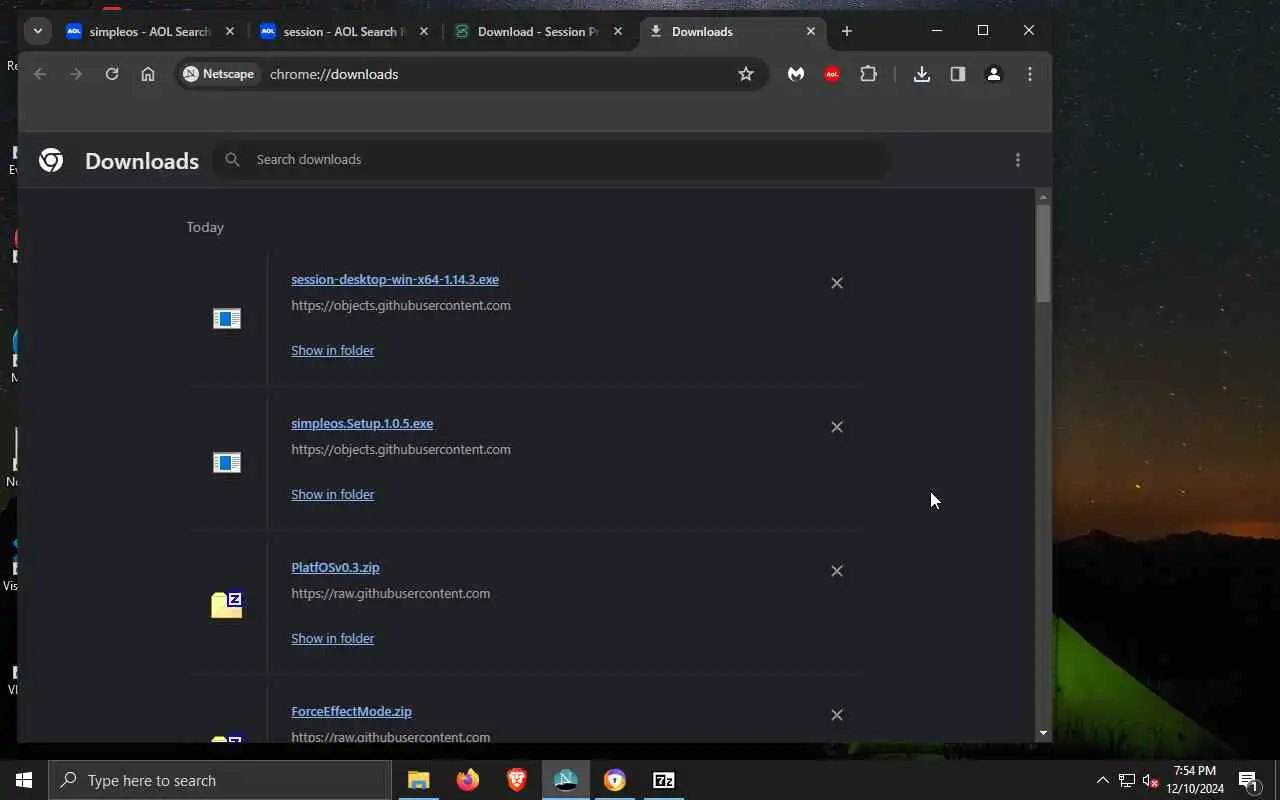Remove session-desktop exe from list
The image size is (1280, 800).
click(837, 283)
